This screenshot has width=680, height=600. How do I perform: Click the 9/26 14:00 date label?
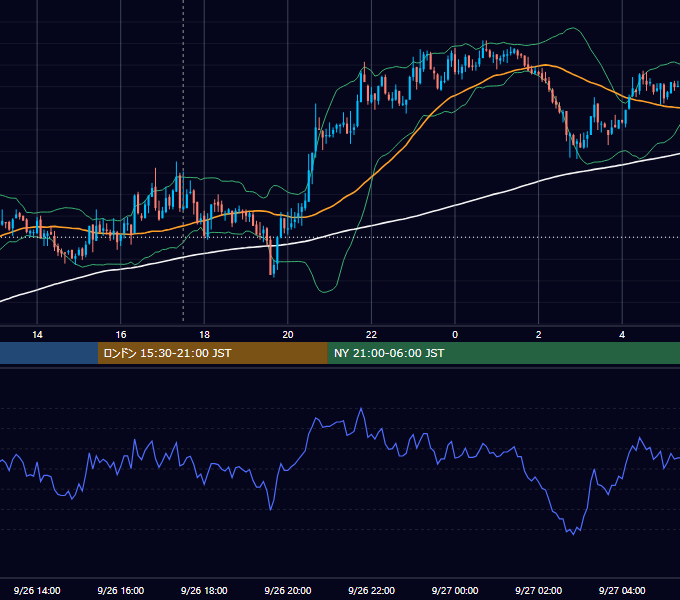pyautogui.click(x=37, y=590)
